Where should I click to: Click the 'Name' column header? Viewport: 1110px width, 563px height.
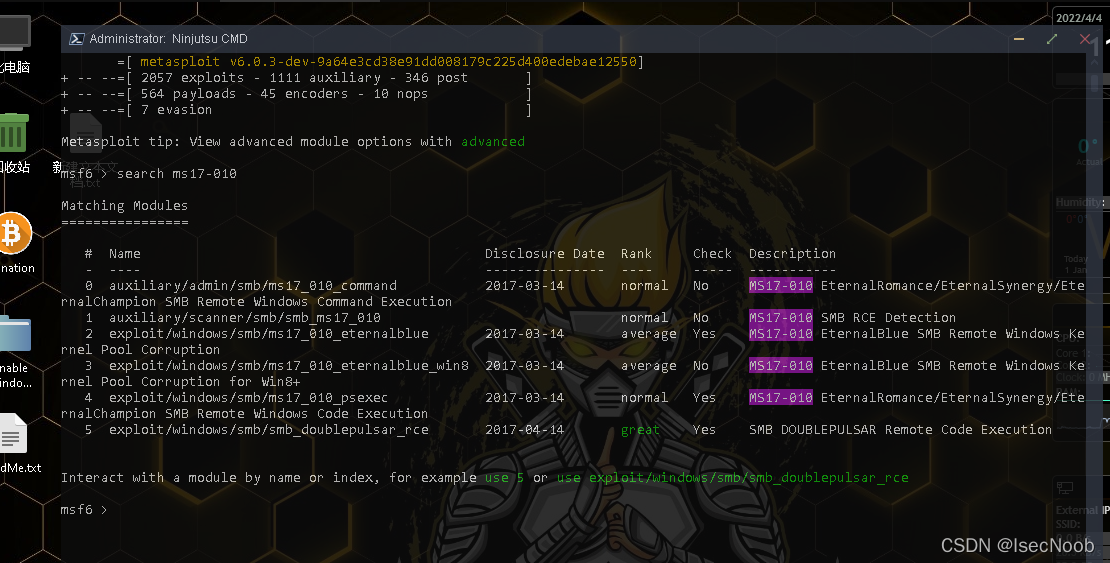(x=125, y=254)
